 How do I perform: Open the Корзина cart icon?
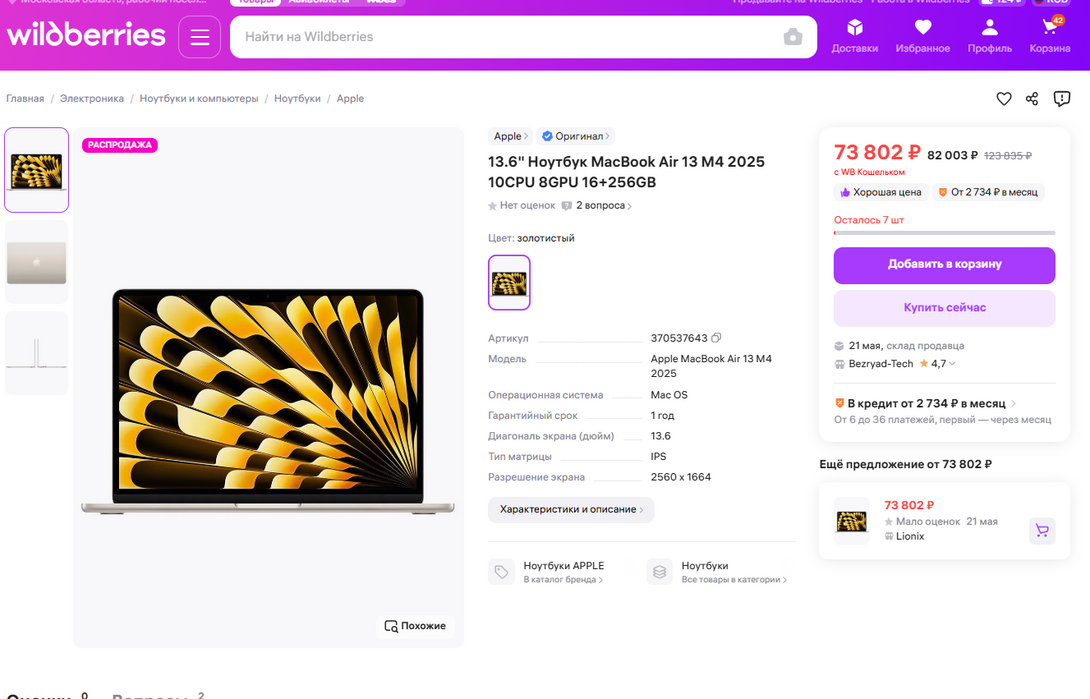pos(1050,36)
